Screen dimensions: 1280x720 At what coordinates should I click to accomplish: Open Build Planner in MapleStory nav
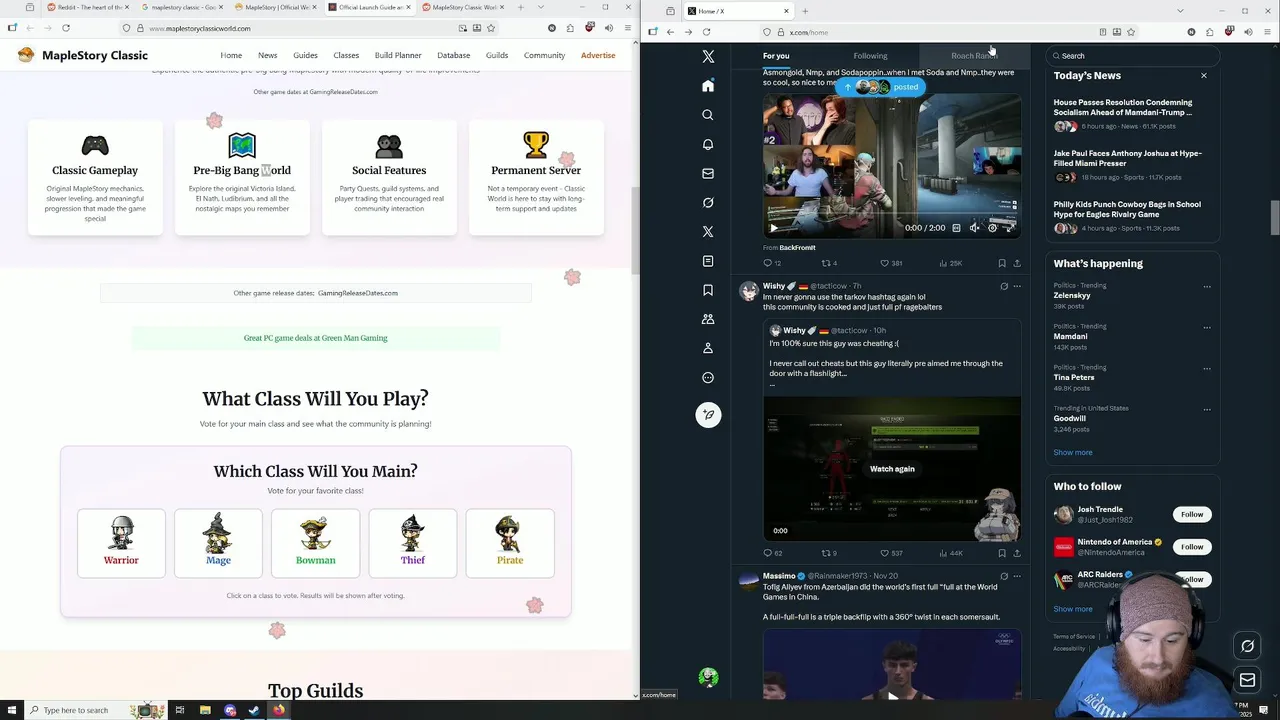398,55
